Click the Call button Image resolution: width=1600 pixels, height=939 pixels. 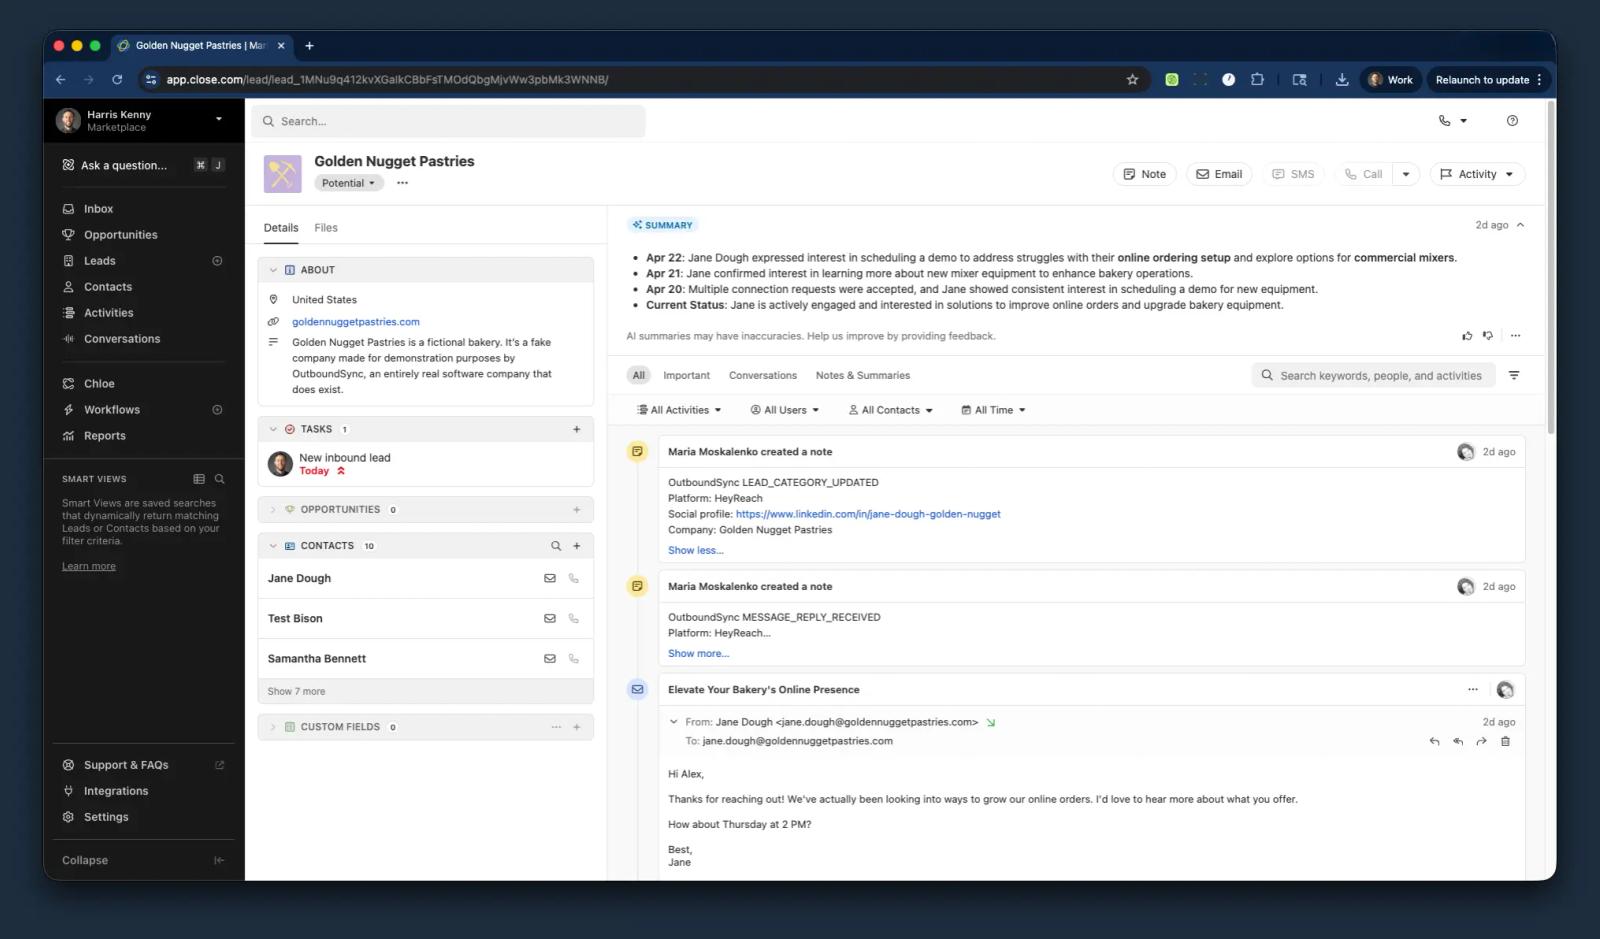1363,174
